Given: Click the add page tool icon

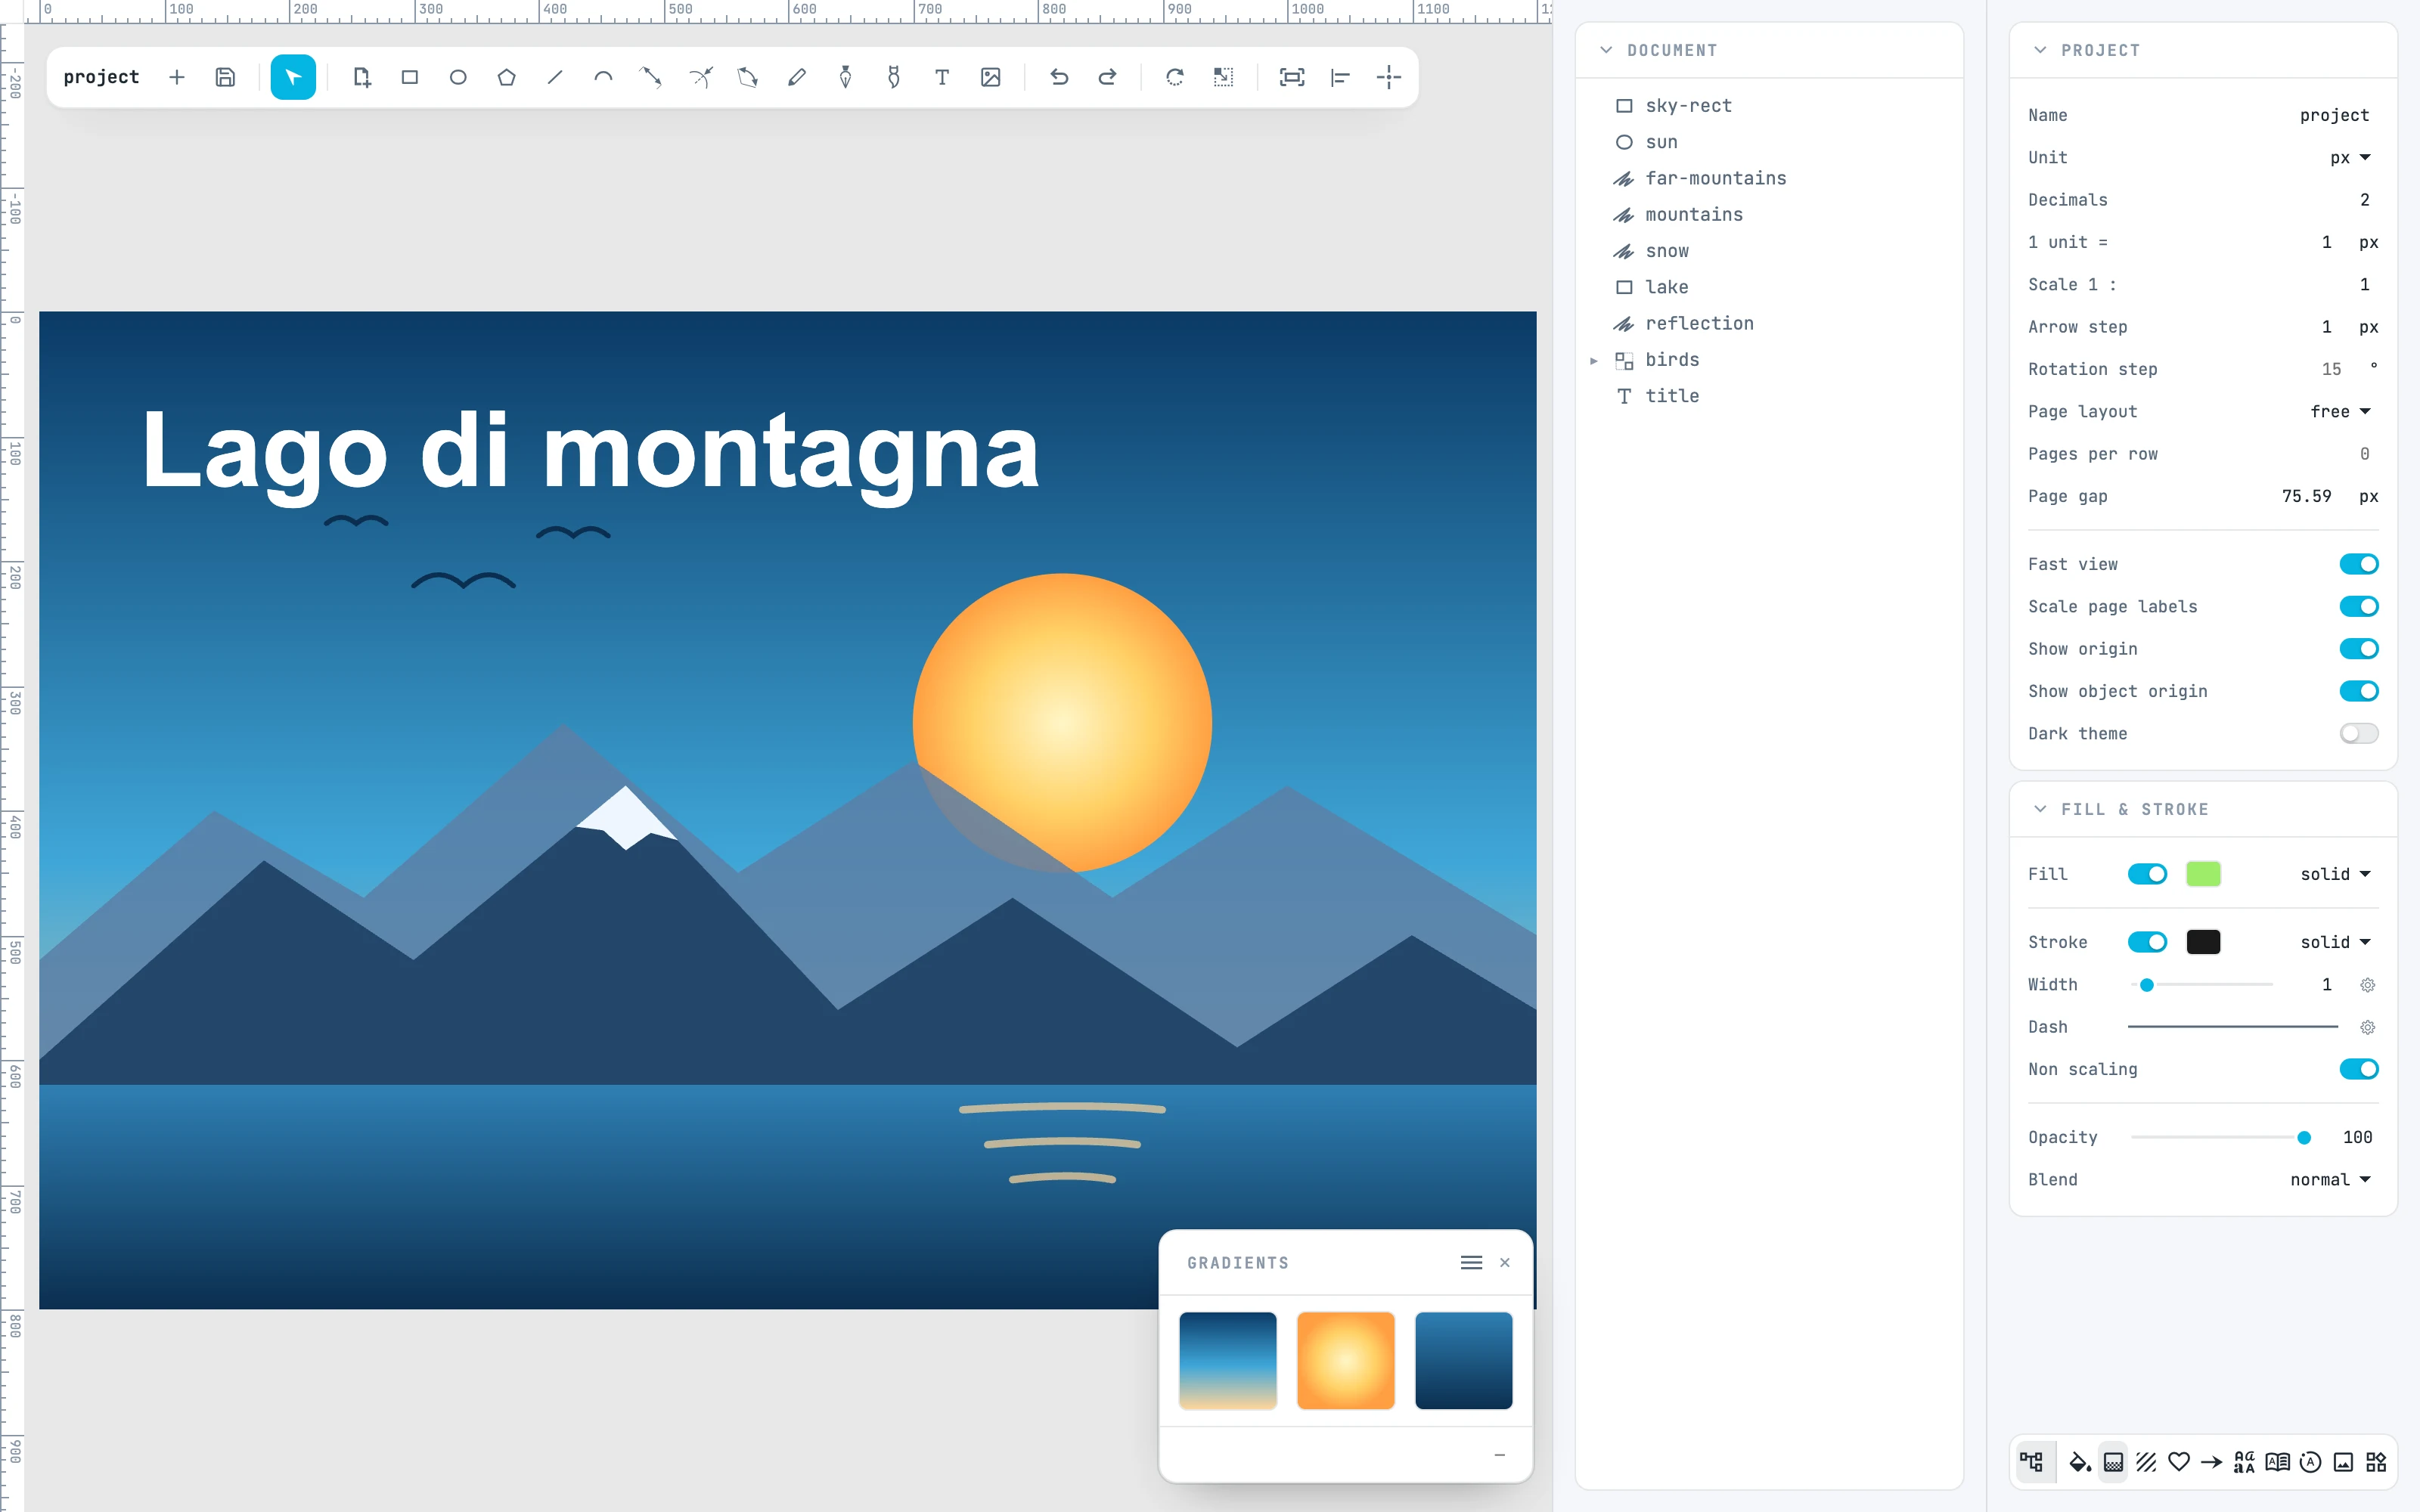Looking at the screenshot, I should (x=361, y=77).
